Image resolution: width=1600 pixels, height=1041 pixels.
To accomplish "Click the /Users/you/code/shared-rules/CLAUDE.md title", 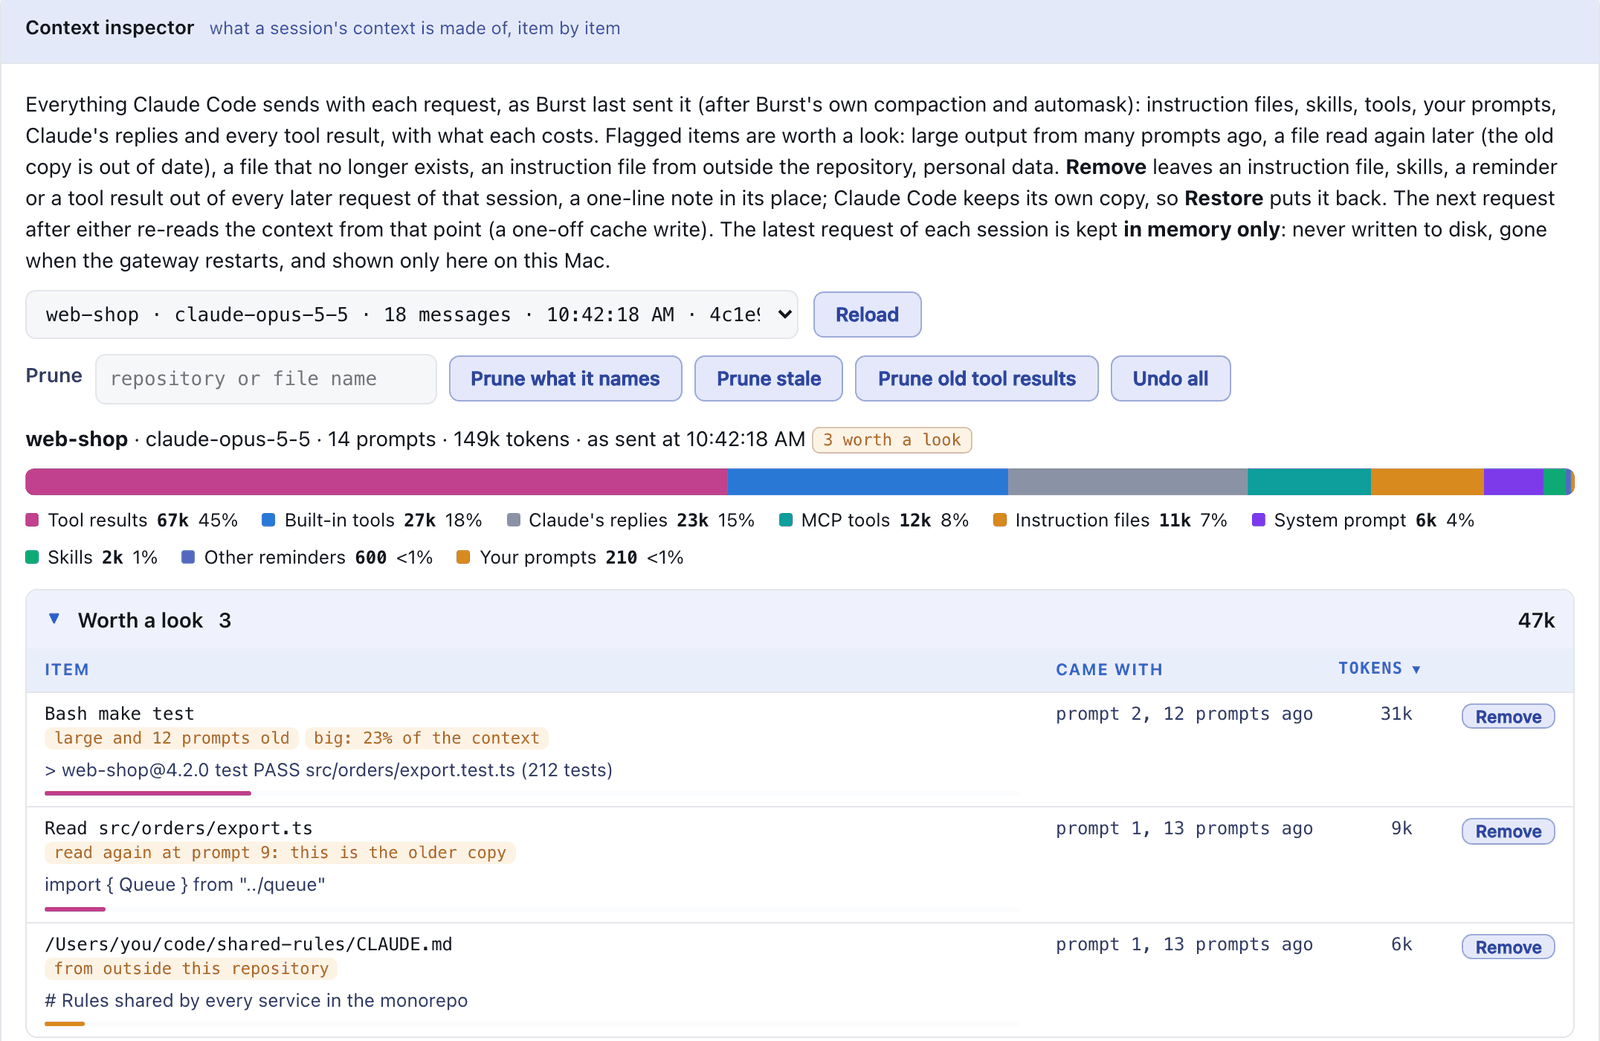I will tap(249, 945).
